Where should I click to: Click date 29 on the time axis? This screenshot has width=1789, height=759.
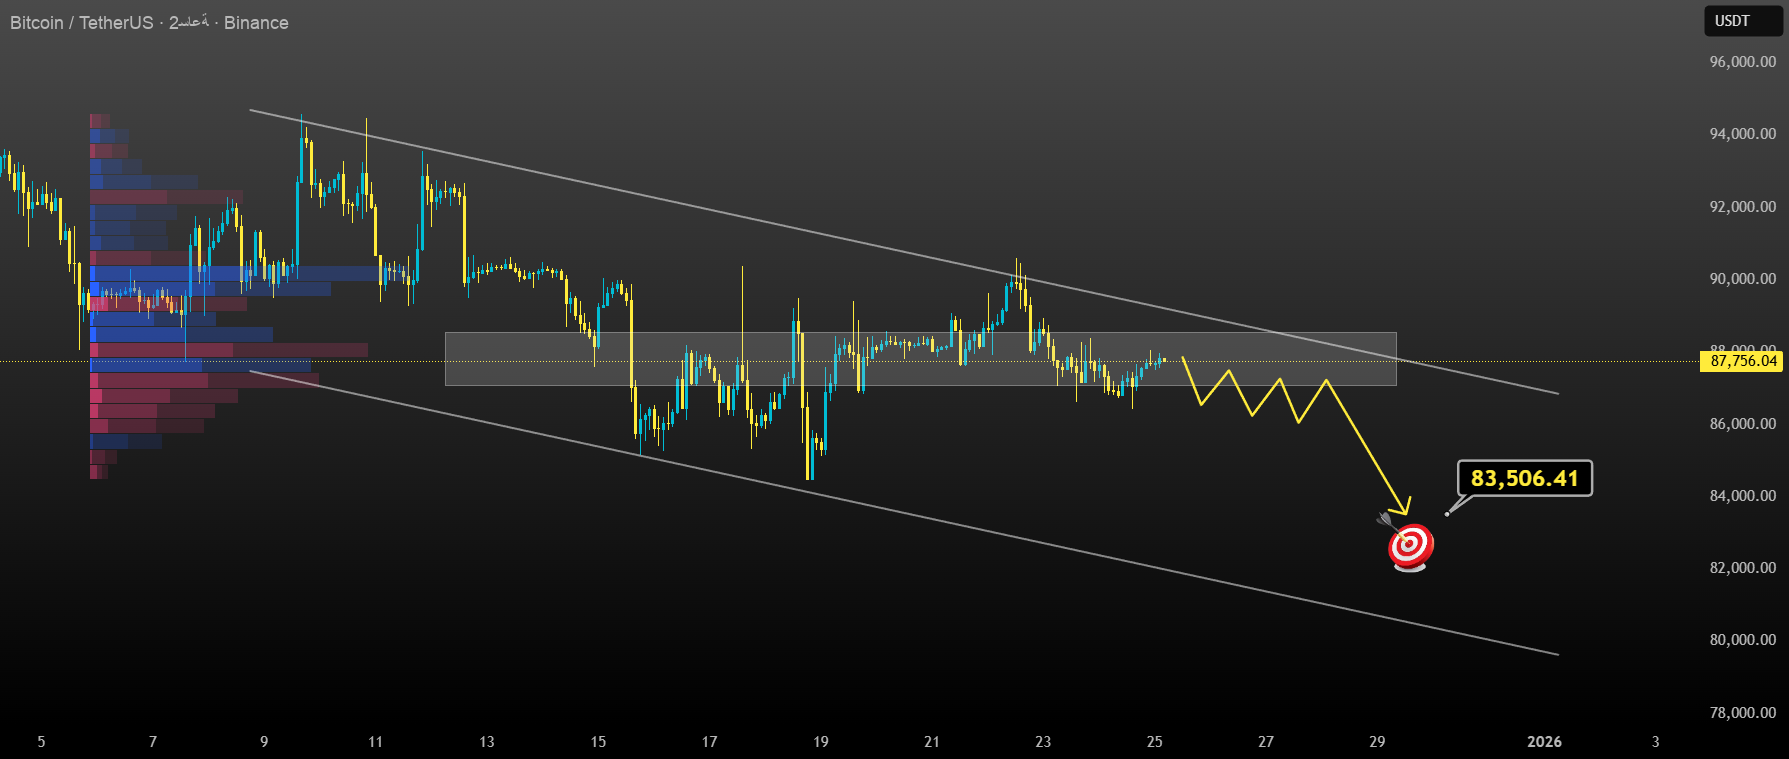click(1377, 741)
